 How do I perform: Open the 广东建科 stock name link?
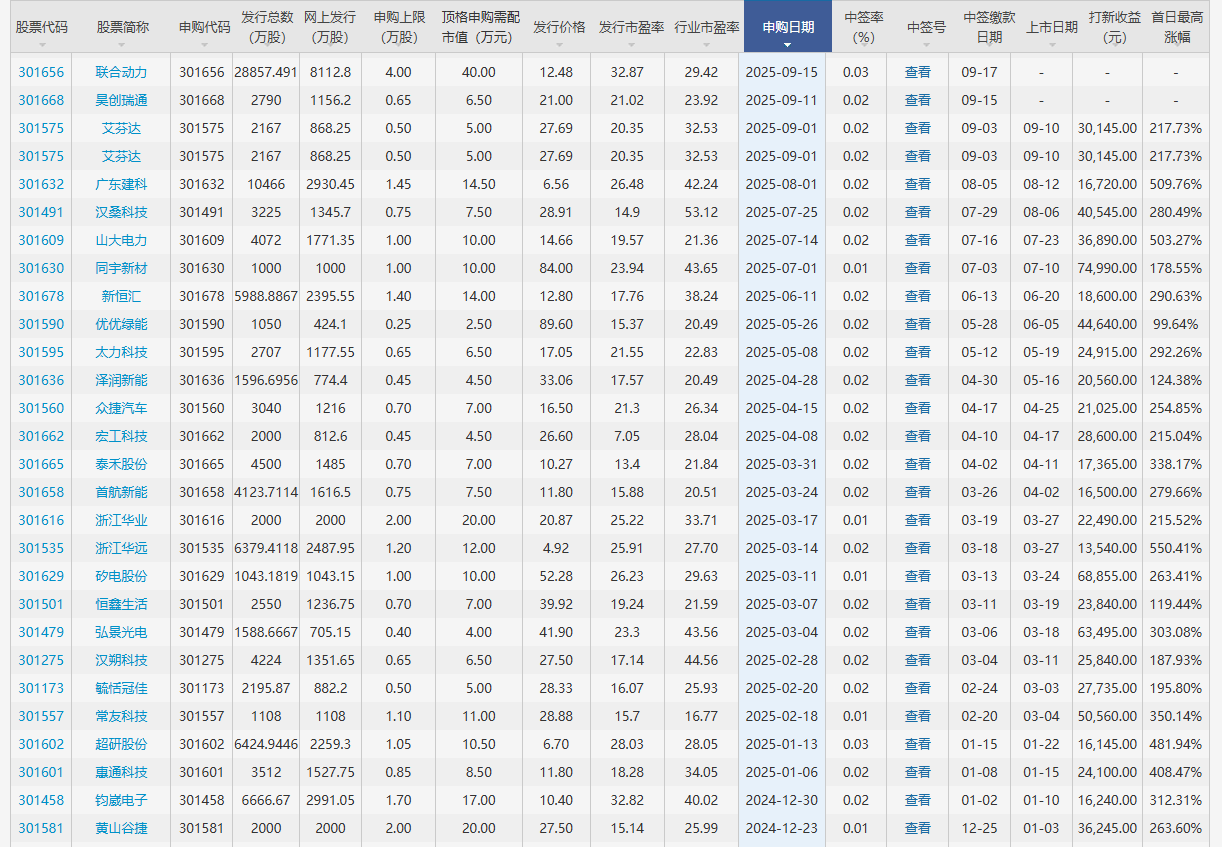coord(121,184)
